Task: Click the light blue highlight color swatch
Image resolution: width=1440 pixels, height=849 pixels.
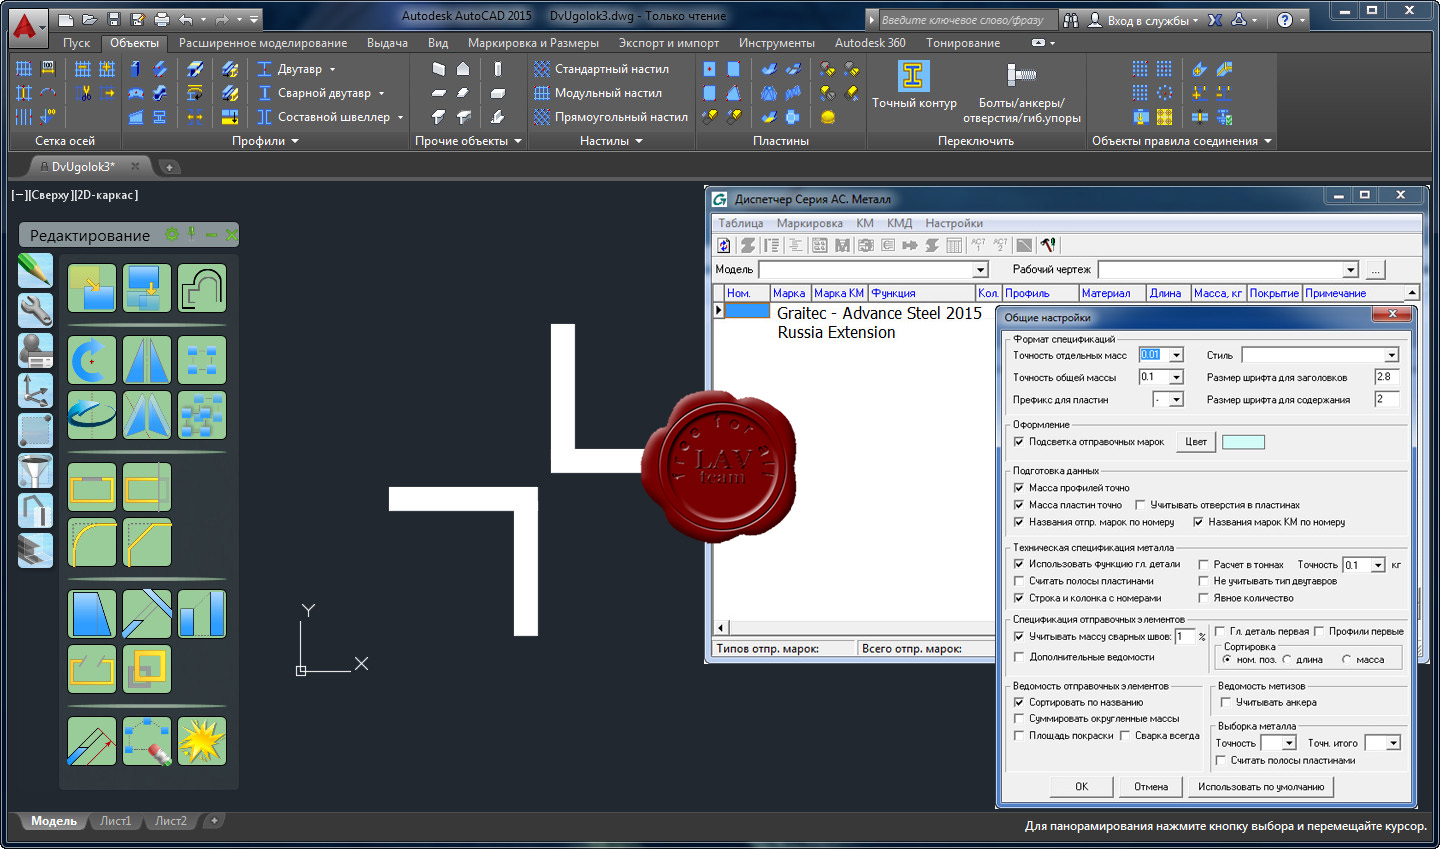Action: (x=1243, y=442)
